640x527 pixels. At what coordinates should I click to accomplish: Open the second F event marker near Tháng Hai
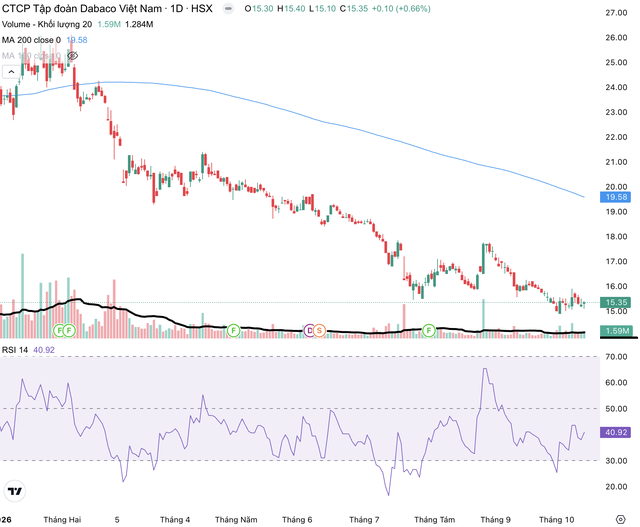coord(69,330)
